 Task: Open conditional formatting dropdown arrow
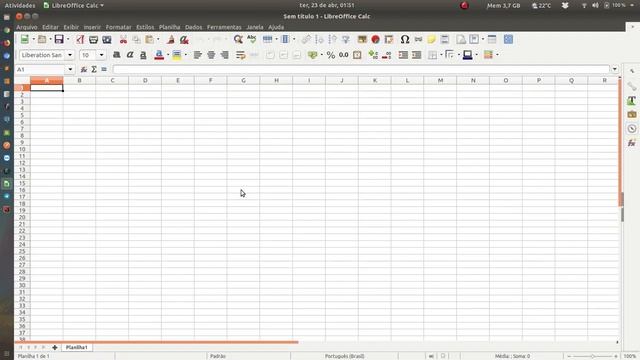[x=497, y=55]
